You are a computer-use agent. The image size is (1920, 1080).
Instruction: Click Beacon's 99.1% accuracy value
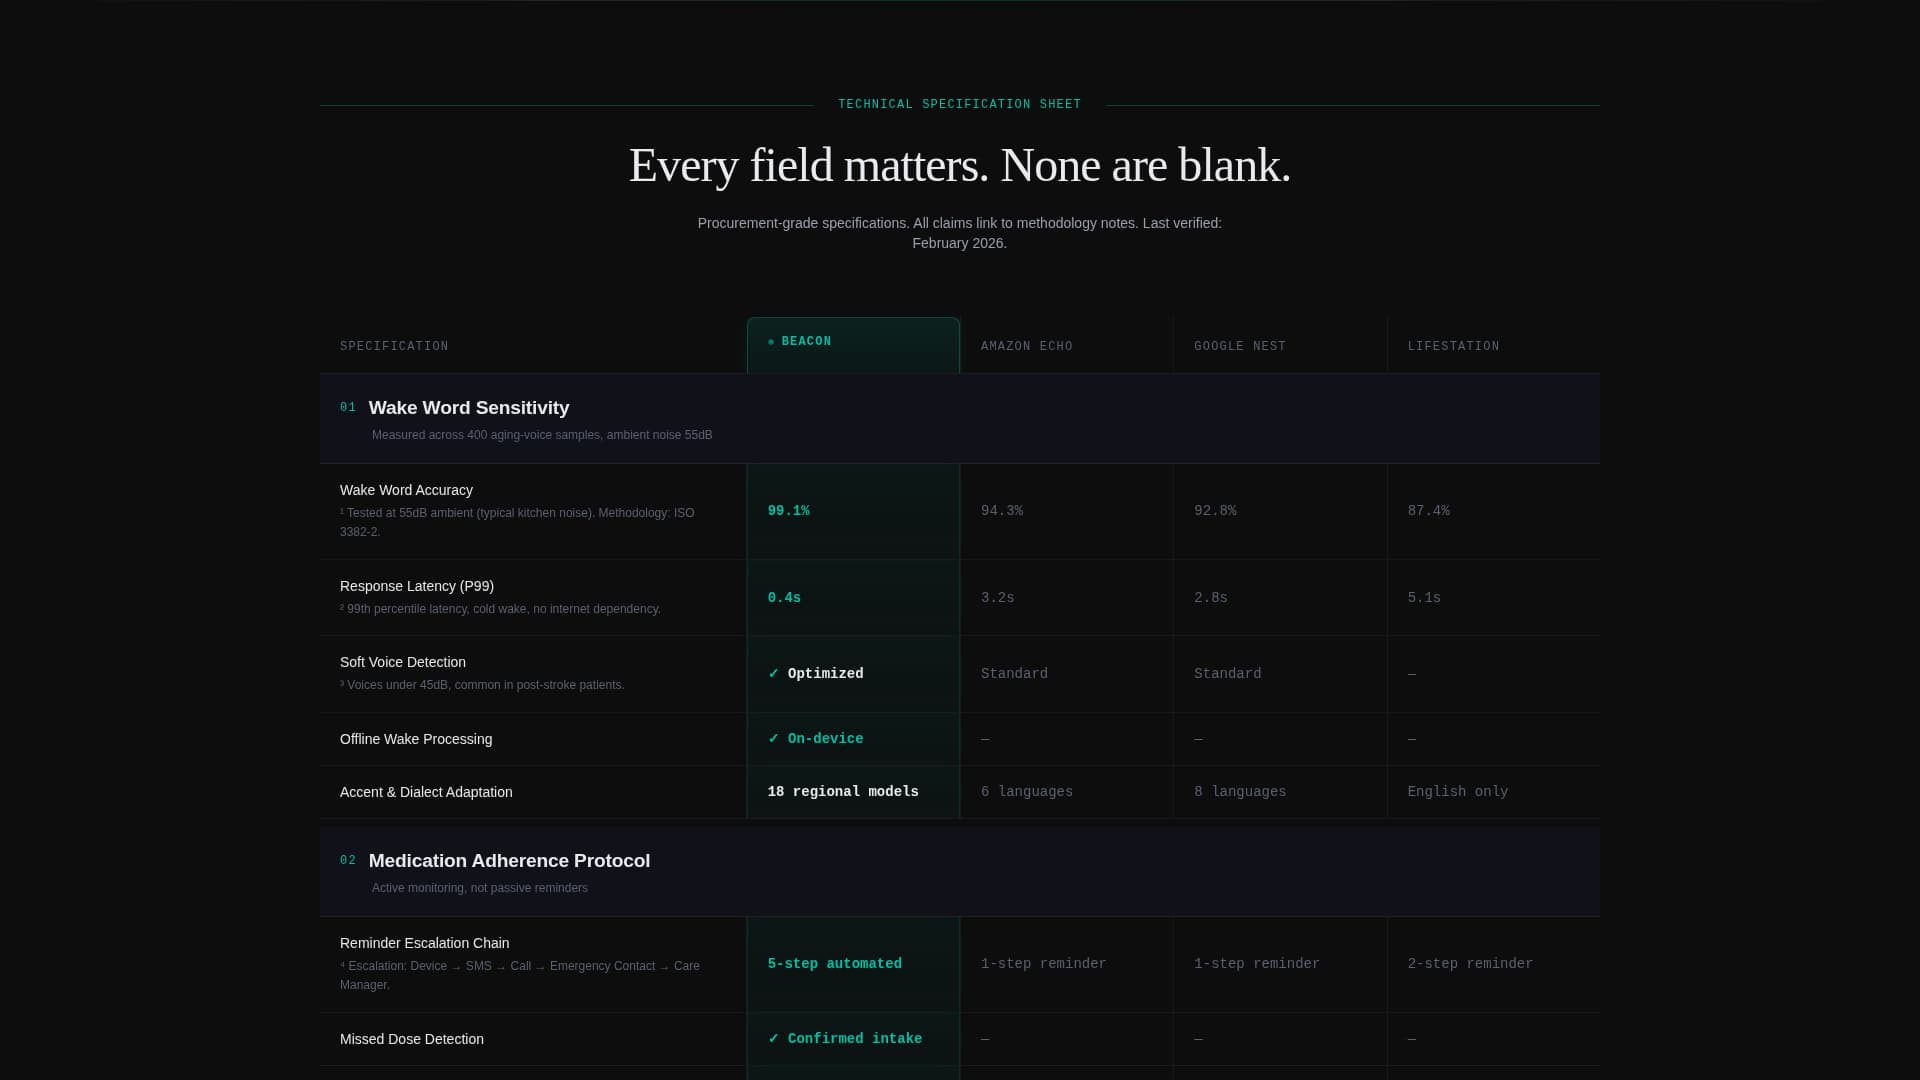789,511
